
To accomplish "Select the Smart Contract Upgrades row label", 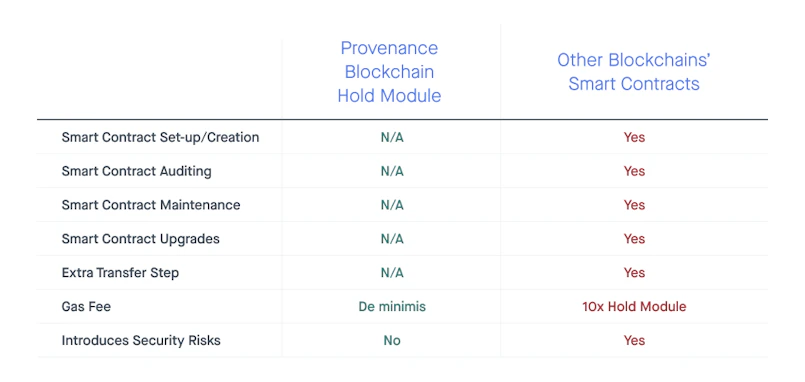I will 141,239.
